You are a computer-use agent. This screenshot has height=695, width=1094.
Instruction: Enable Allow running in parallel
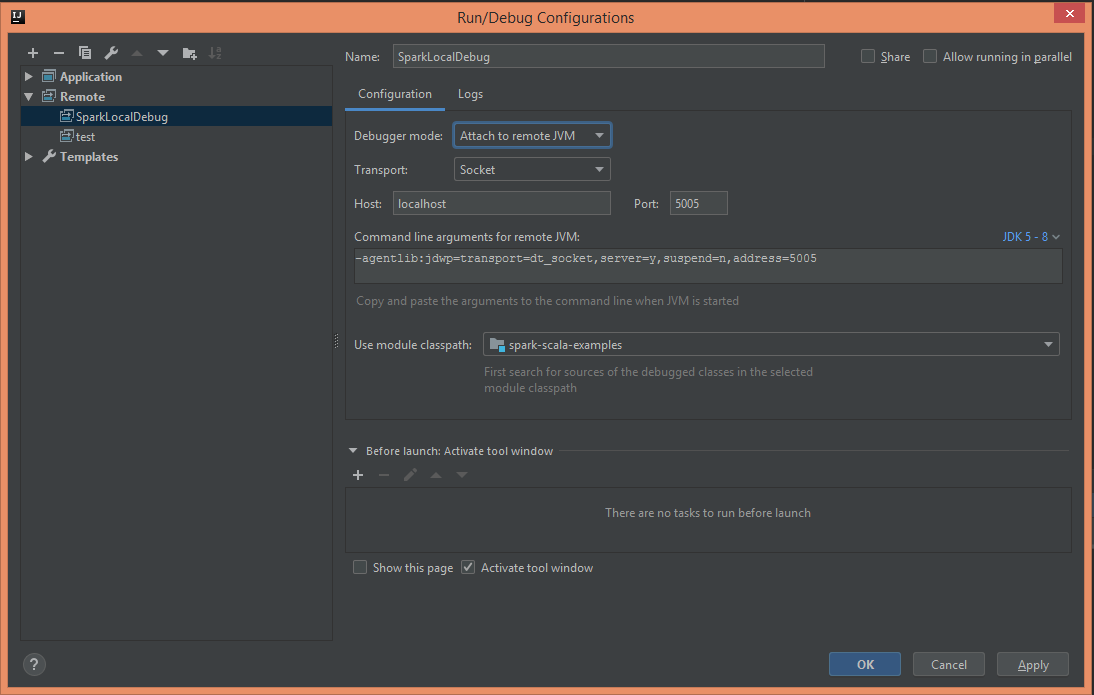930,57
